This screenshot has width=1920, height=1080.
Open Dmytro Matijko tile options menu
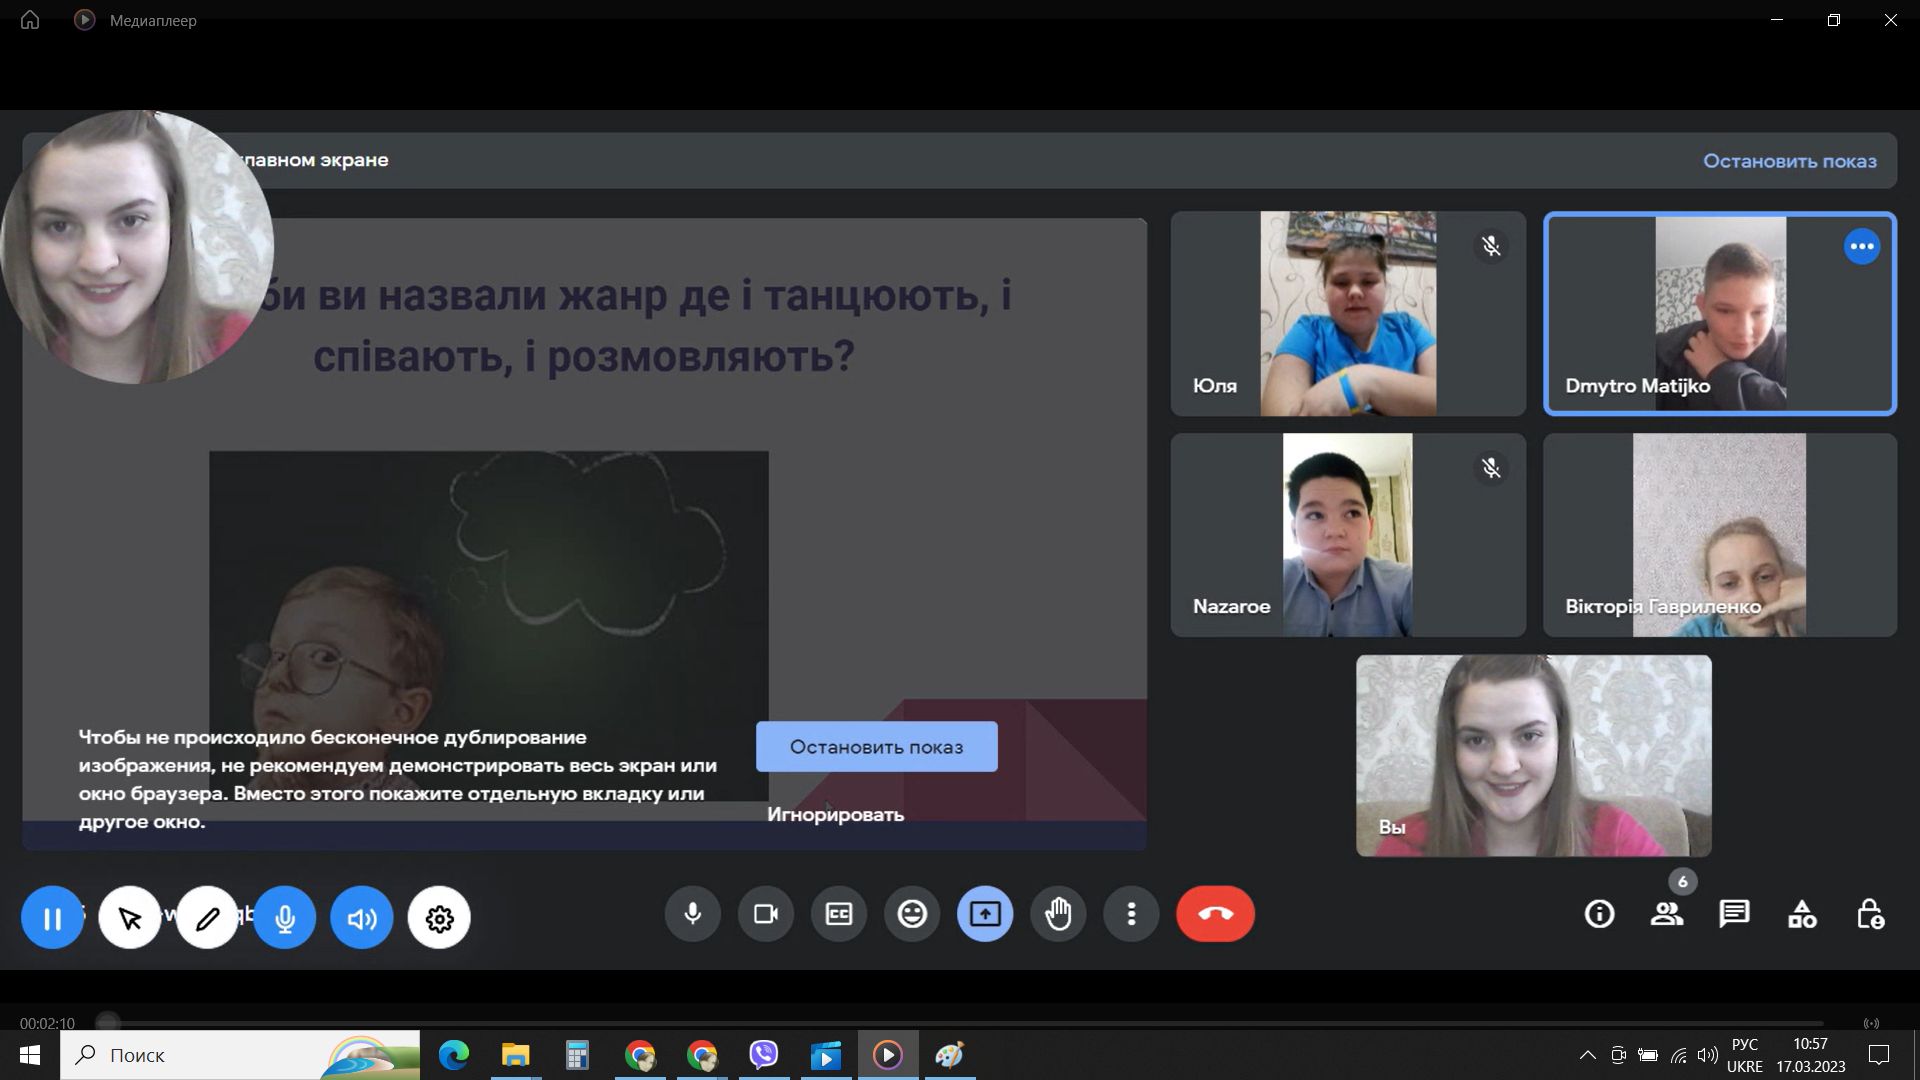(x=1861, y=247)
